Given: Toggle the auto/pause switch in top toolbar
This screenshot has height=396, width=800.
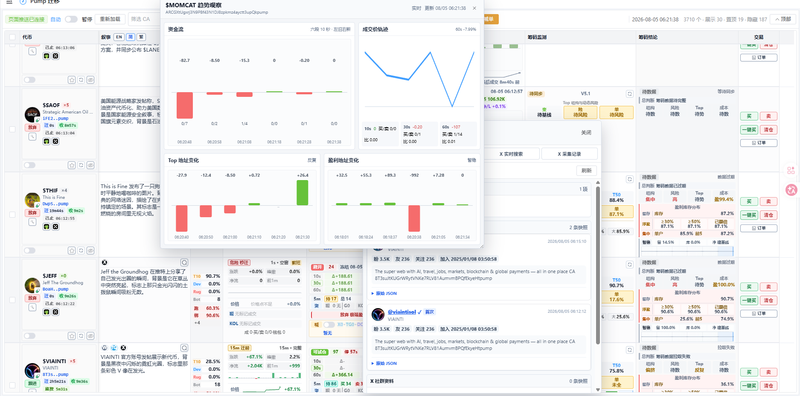Looking at the screenshot, I should (71, 19).
